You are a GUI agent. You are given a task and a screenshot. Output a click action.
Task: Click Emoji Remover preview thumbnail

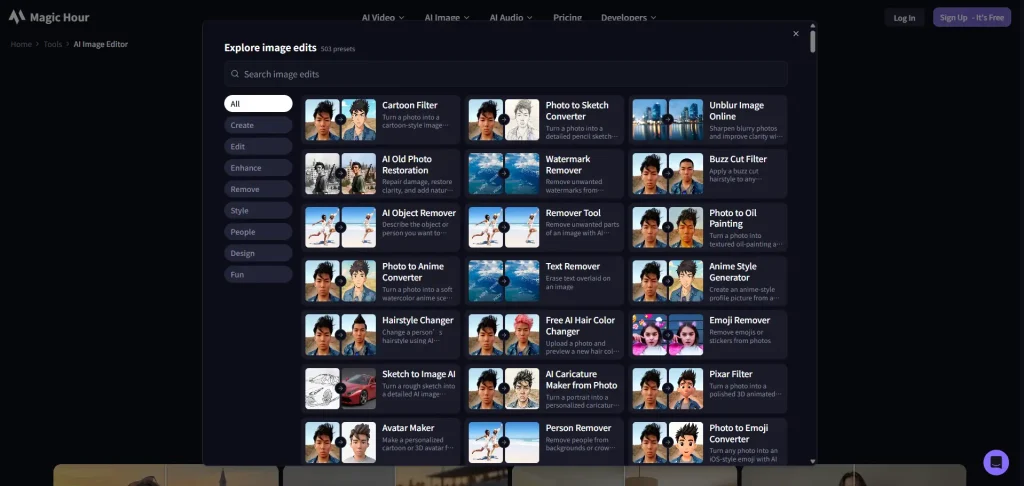click(667, 334)
